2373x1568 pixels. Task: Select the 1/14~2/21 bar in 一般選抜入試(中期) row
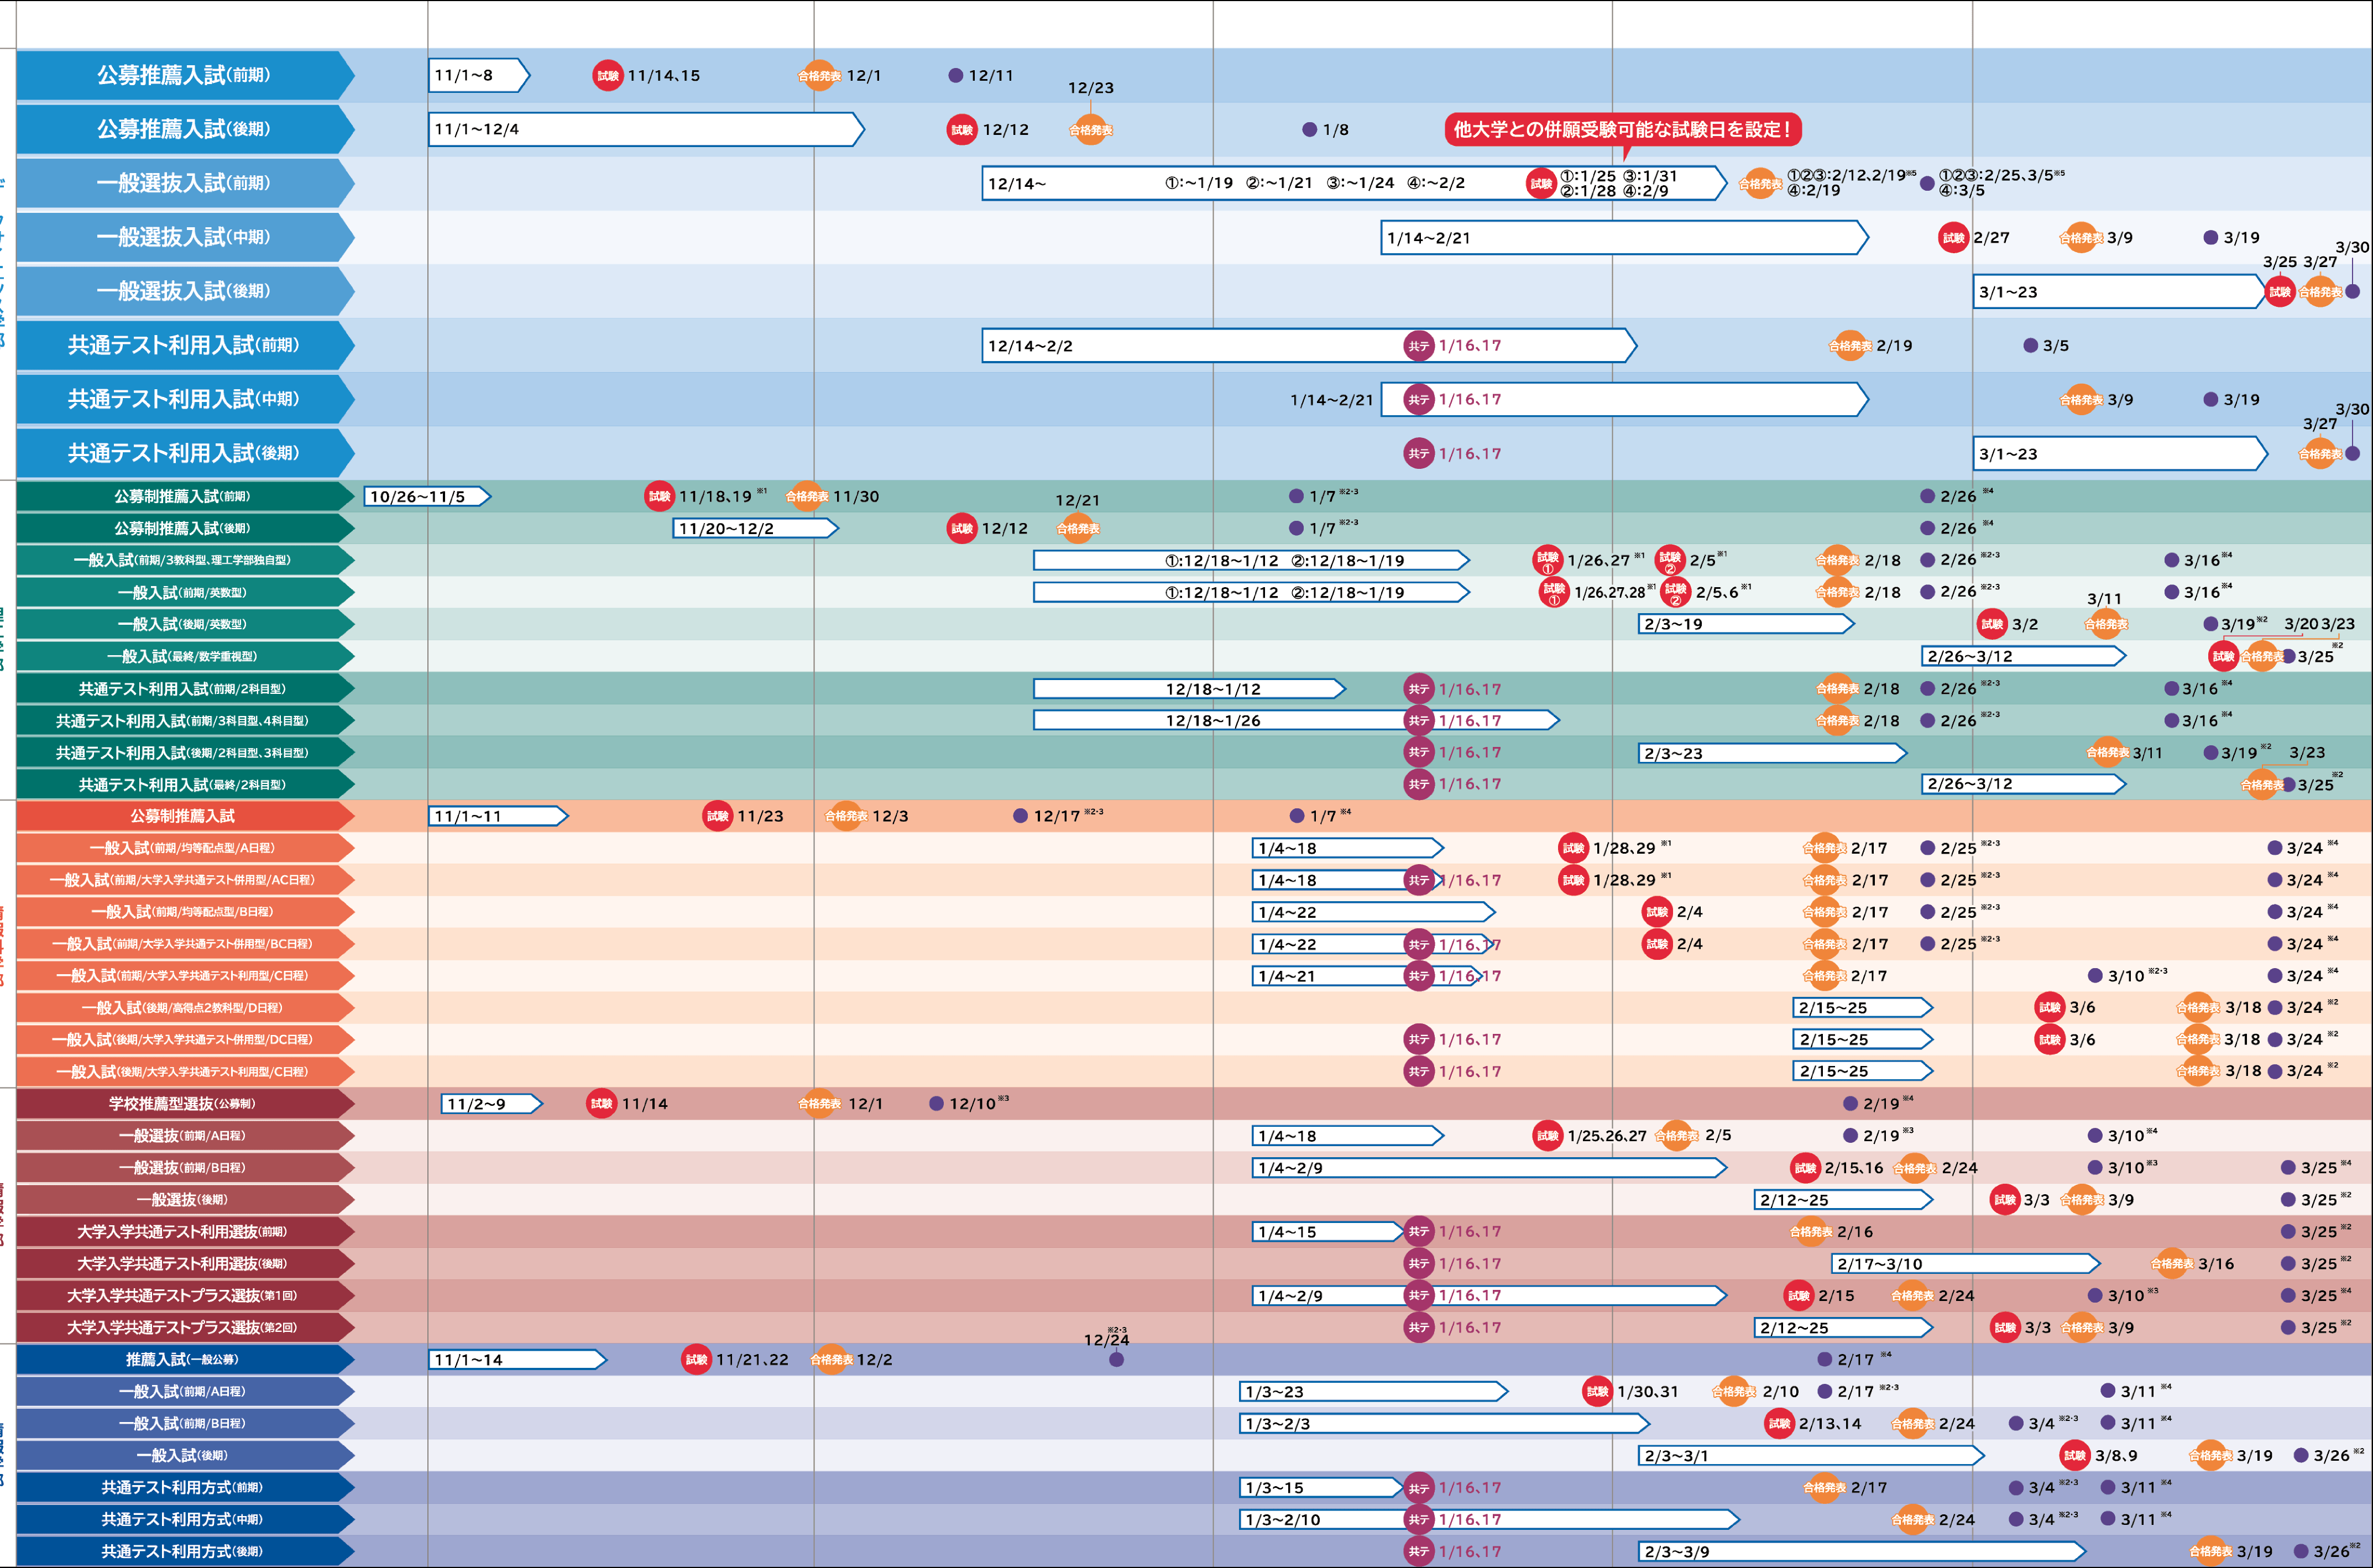[x=1625, y=237]
